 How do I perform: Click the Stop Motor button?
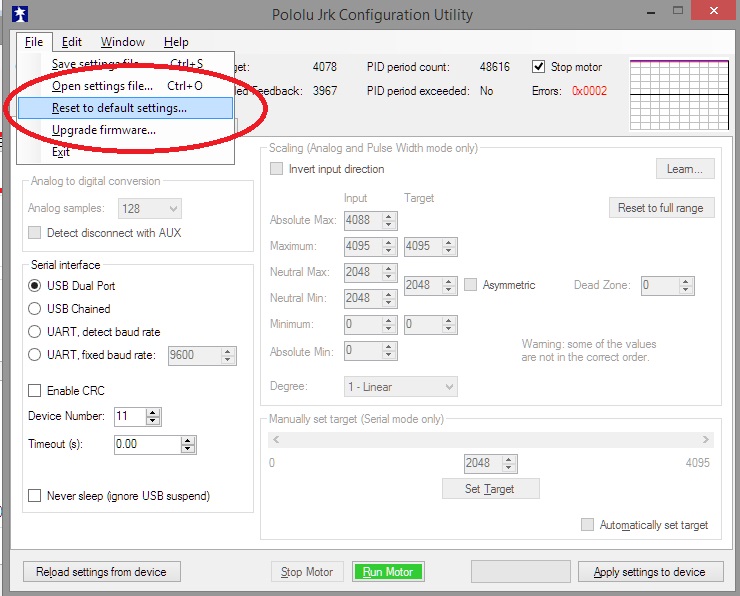307,572
